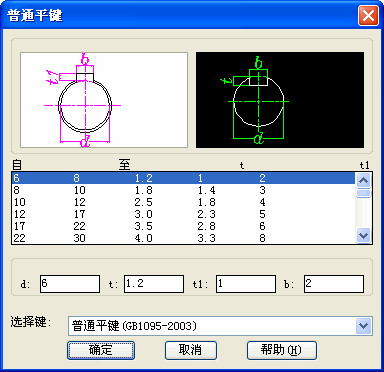The height and width of the screenshot is (372, 384).
Task: Open the 选择键 dropdown arrow
Action: pyautogui.click(x=363, y=326)
